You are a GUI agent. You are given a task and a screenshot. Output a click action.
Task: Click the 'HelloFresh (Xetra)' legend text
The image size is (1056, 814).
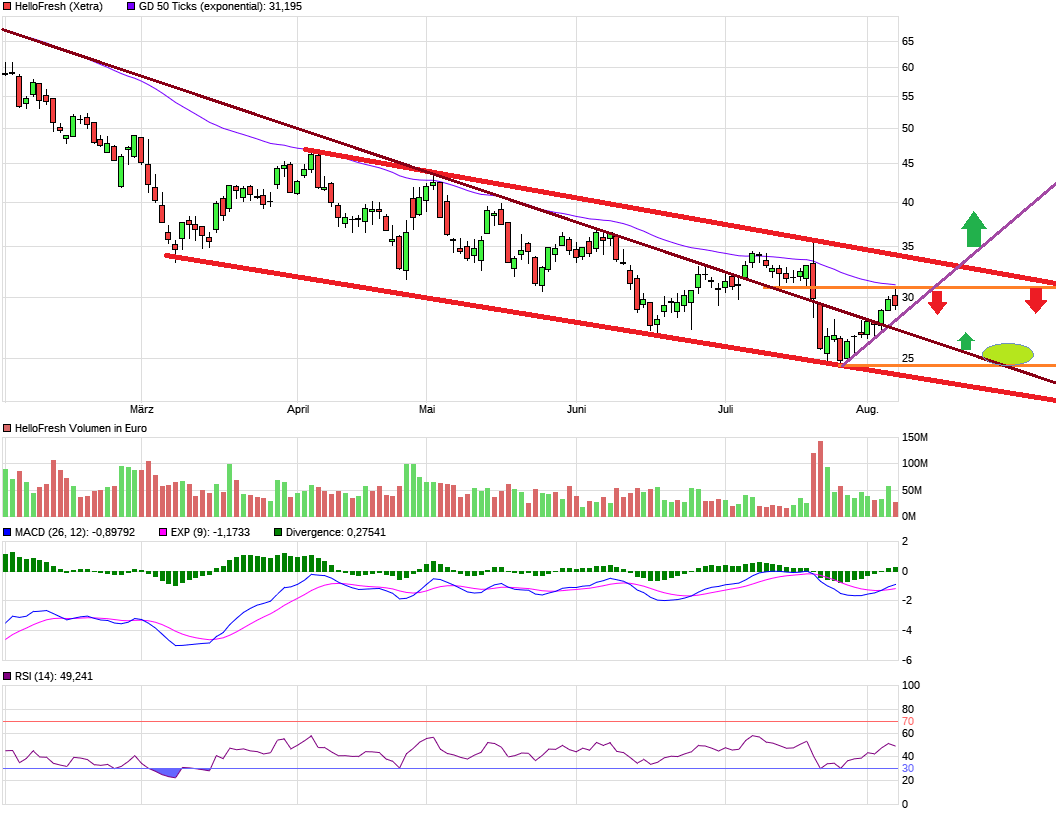tap(59, 7)
